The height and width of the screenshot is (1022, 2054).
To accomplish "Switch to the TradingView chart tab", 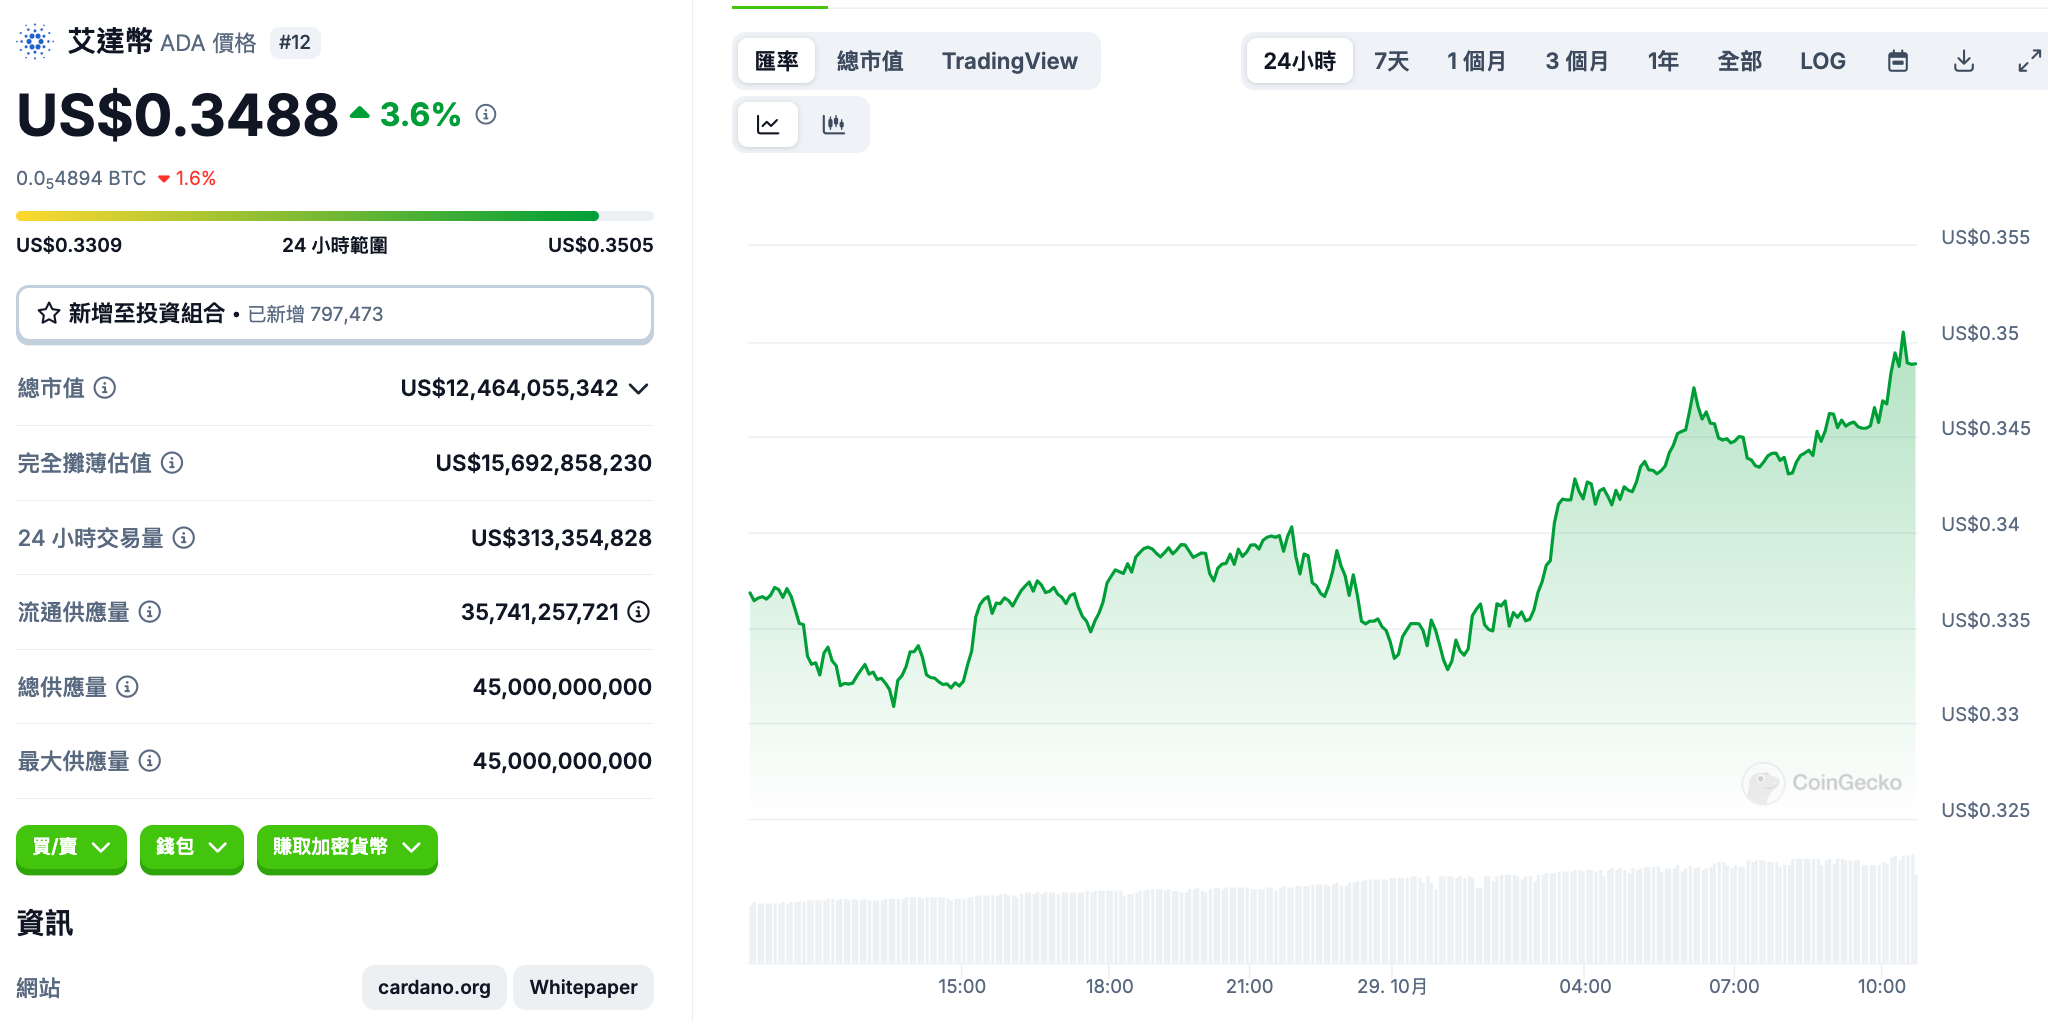I will pyautogui.click(x=1009, y=60).
